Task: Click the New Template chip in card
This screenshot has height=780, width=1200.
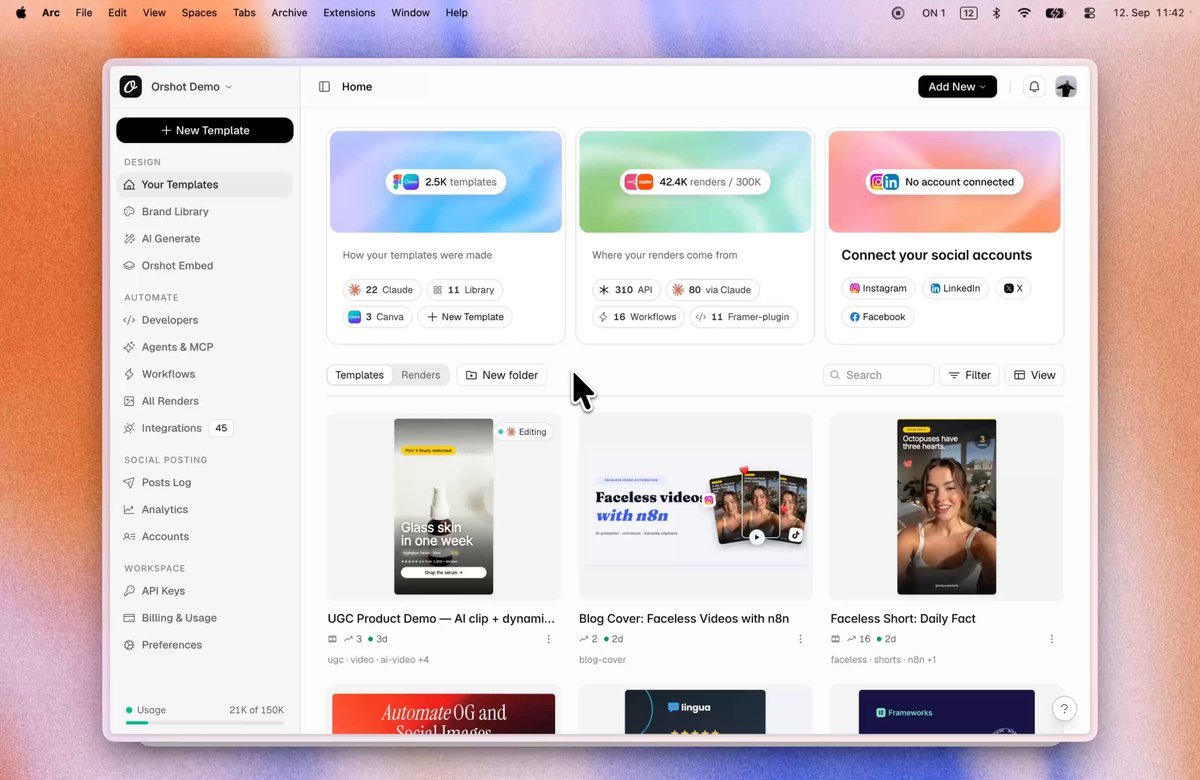Action: coord(465,317)
